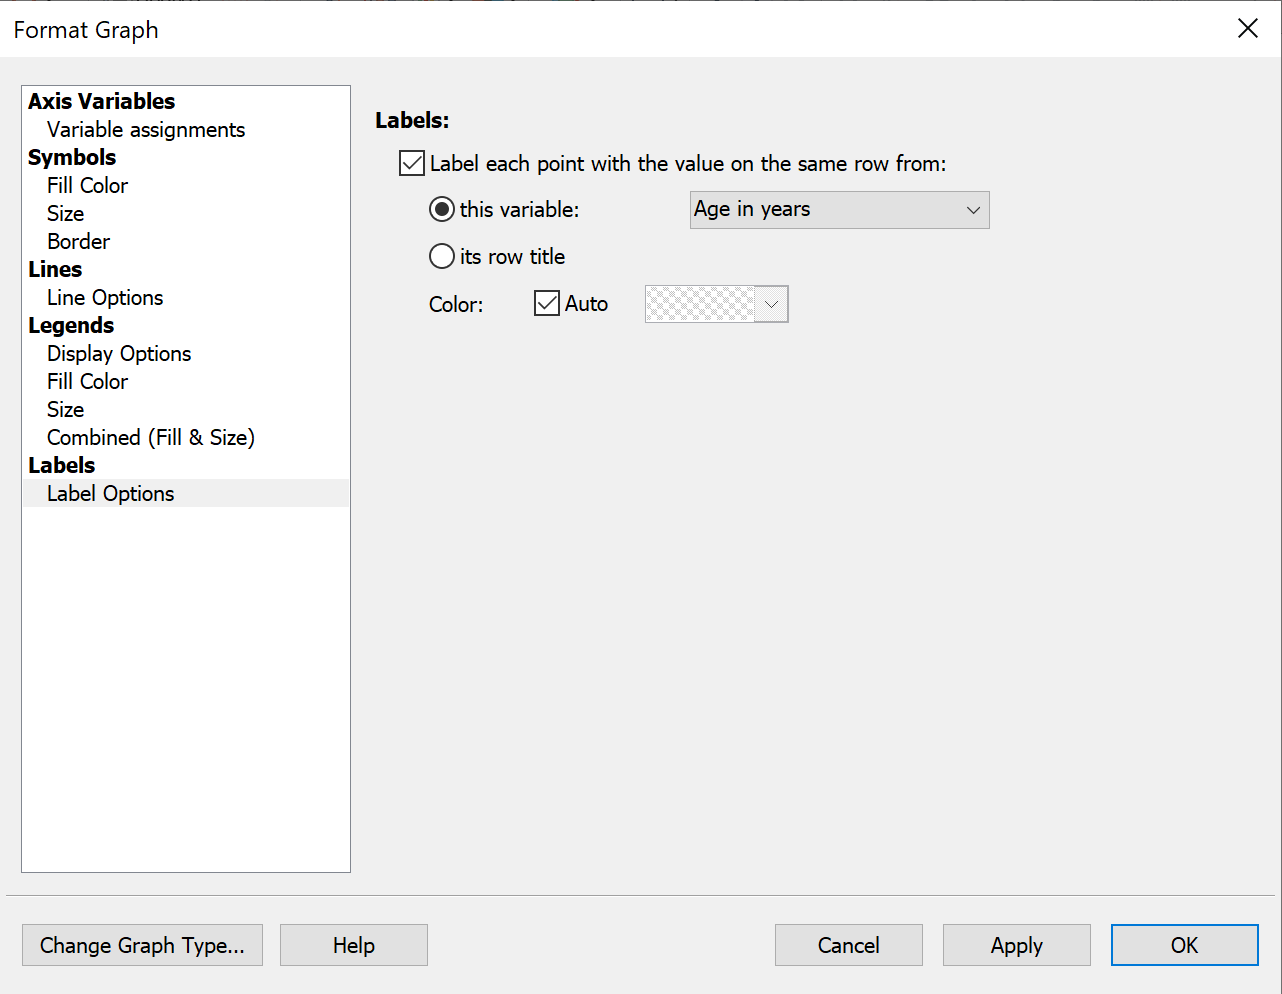Choose the 'its row title' radio option

(442, 257)
